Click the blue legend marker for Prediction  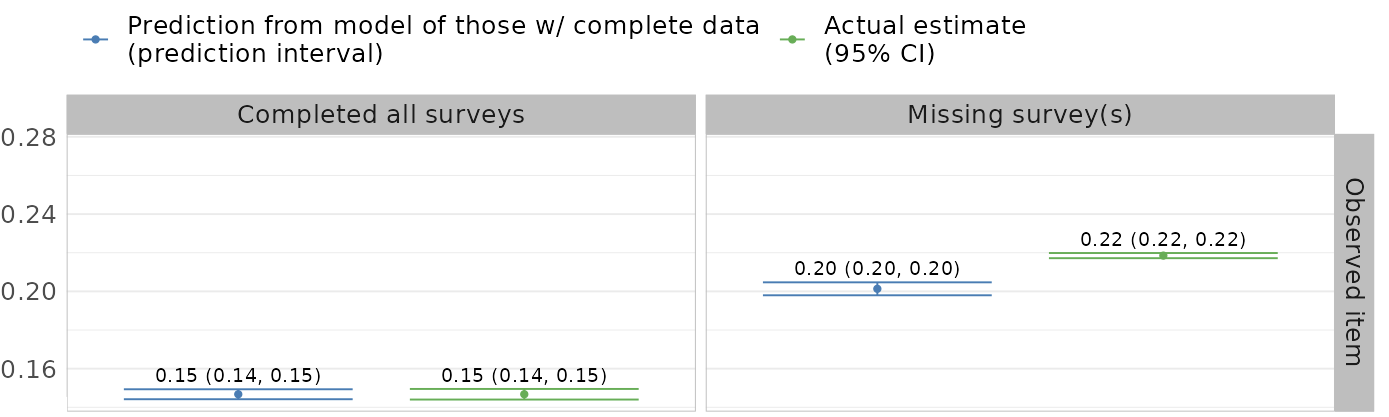[95, 40]
